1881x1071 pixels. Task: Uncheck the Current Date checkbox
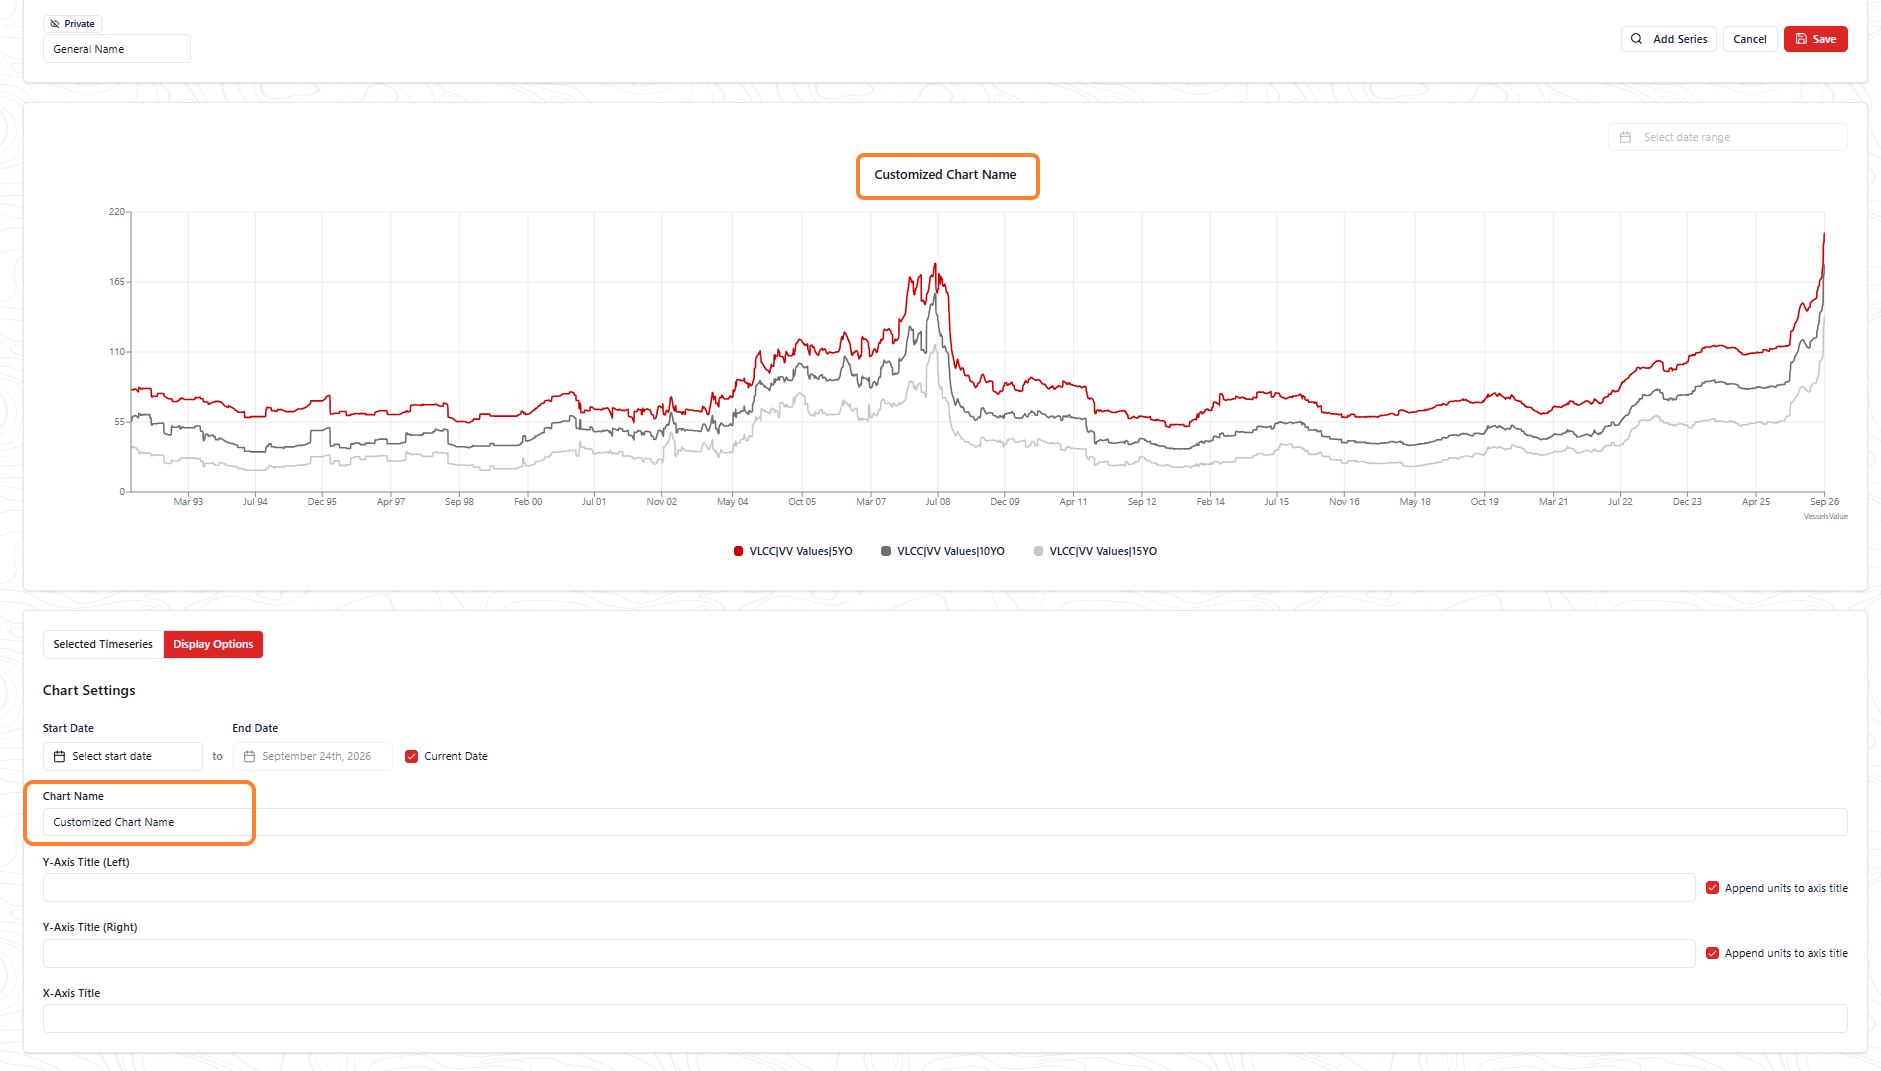[x=411, y=756]
